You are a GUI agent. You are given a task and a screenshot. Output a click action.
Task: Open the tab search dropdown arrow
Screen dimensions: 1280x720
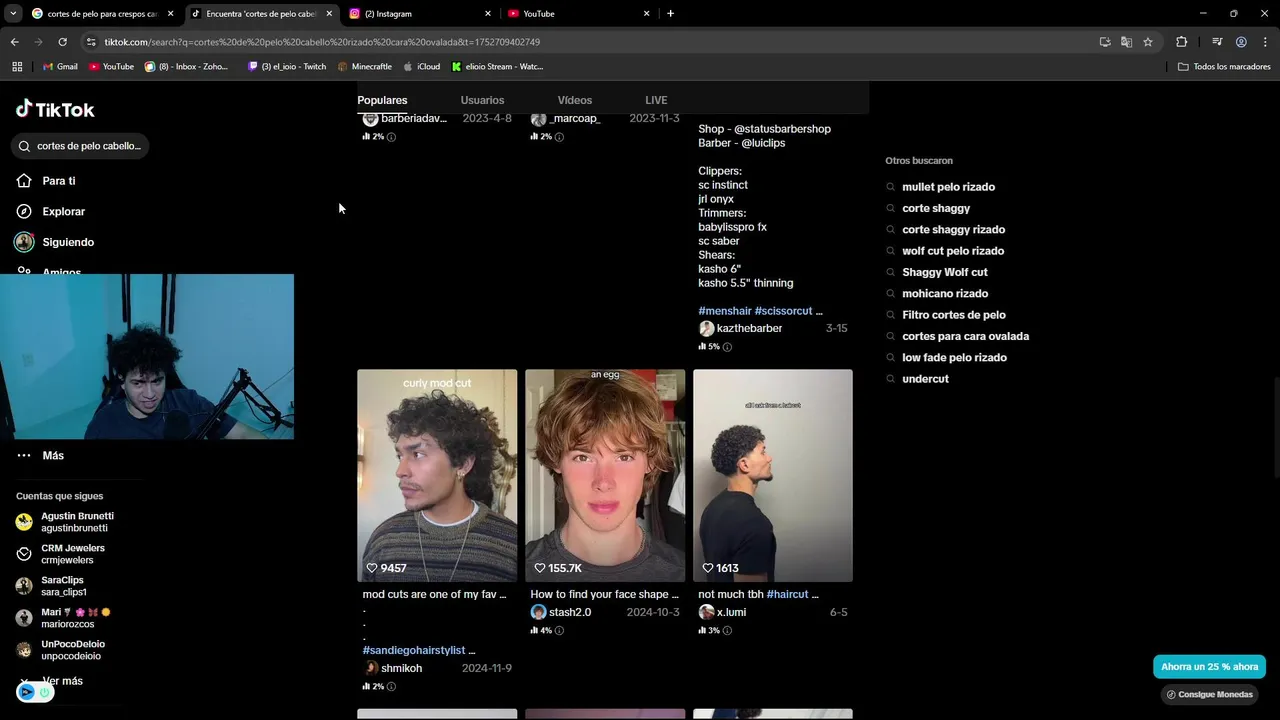(13, 14)
